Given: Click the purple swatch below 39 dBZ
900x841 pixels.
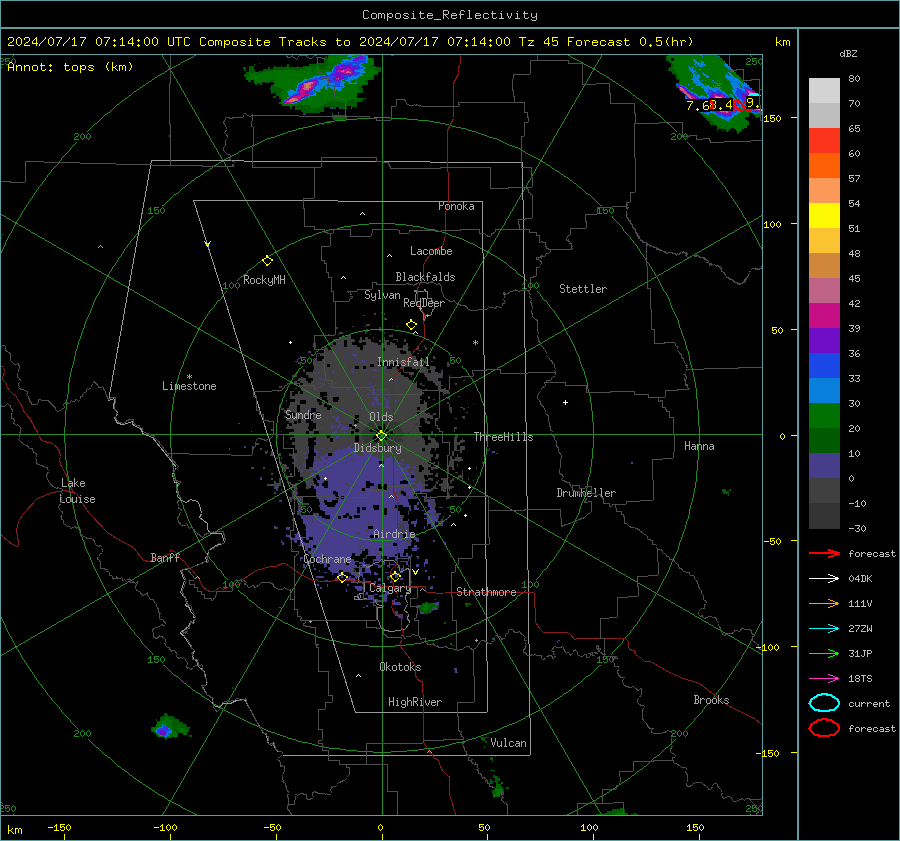Looking at the screenshot, I should coord(824,340).
